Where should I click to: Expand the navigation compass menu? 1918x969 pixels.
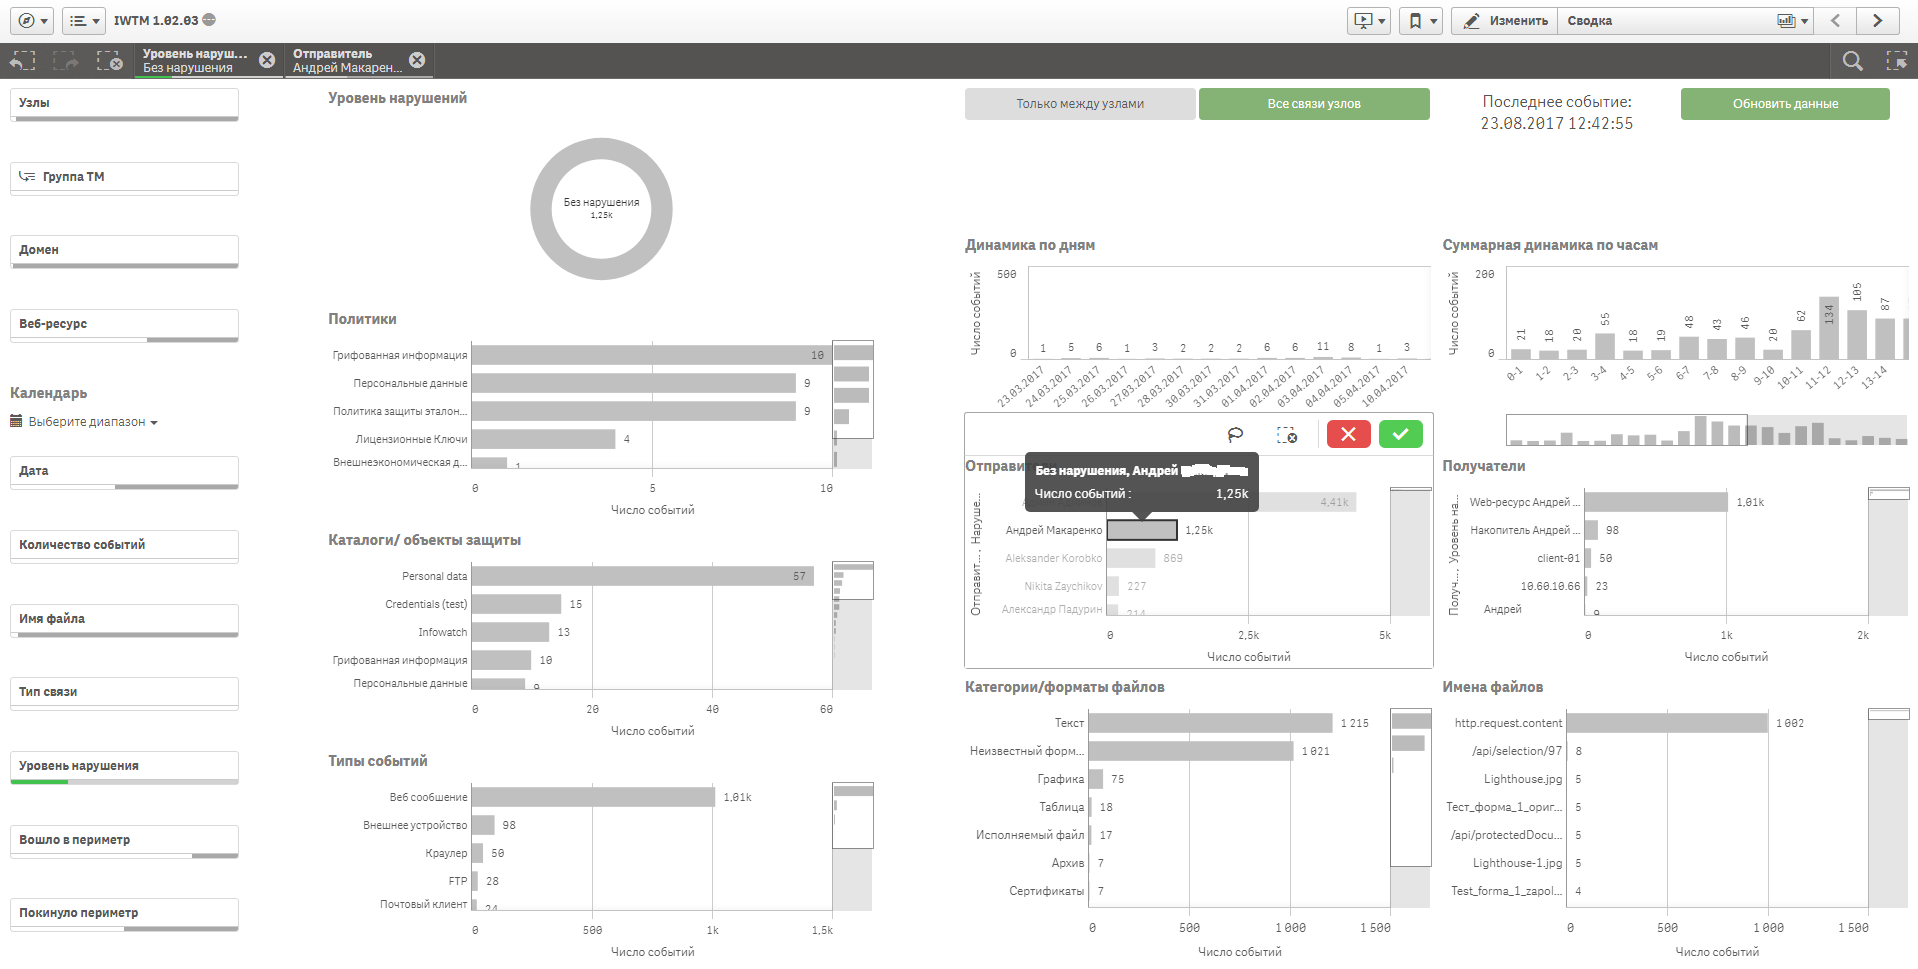(x=33, y=20)
